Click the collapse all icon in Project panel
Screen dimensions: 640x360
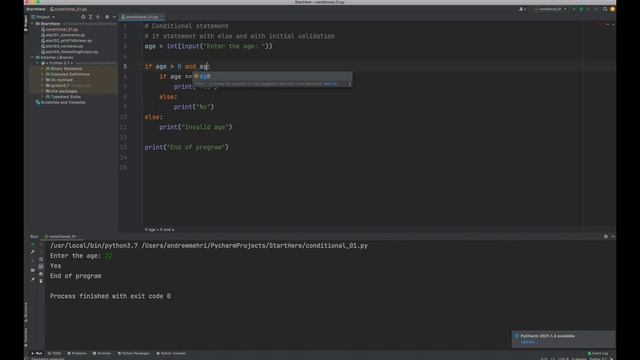click(x=98, y=17)
